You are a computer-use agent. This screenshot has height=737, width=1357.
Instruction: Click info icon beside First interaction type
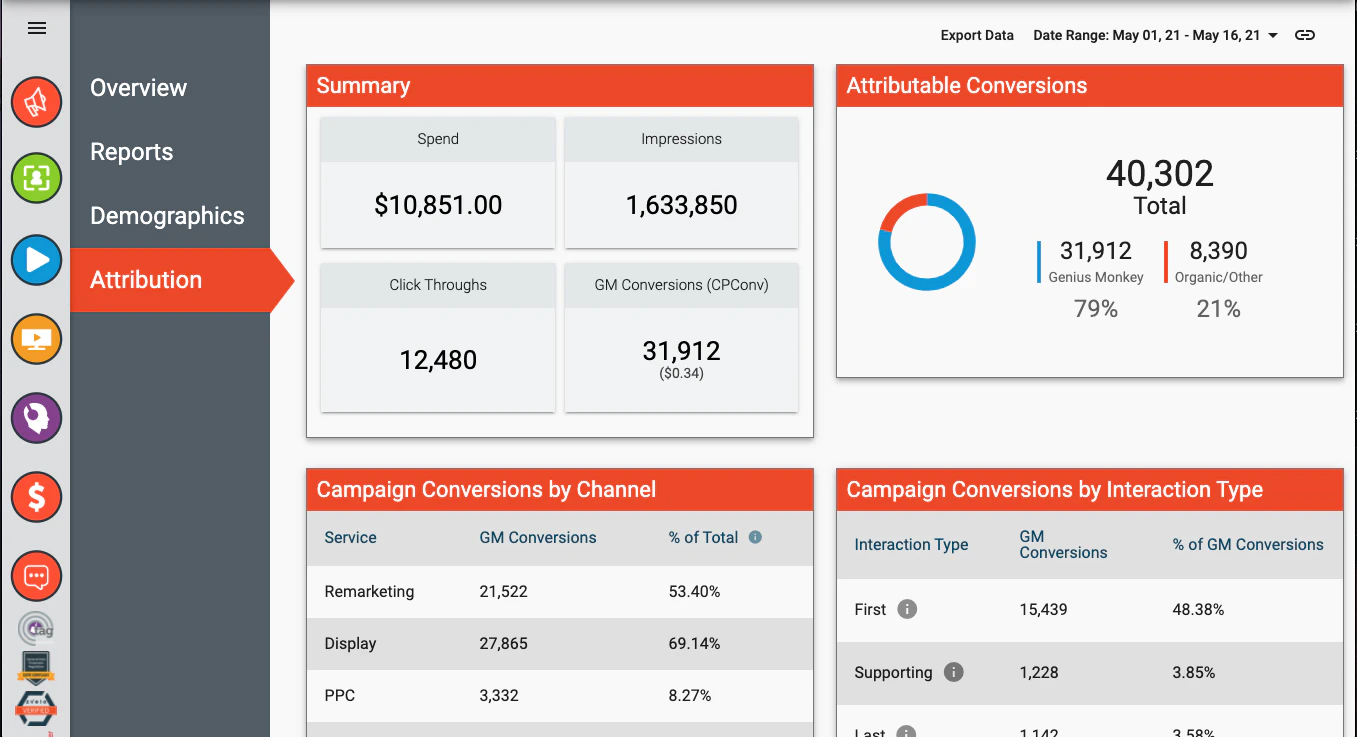(907, 609)
